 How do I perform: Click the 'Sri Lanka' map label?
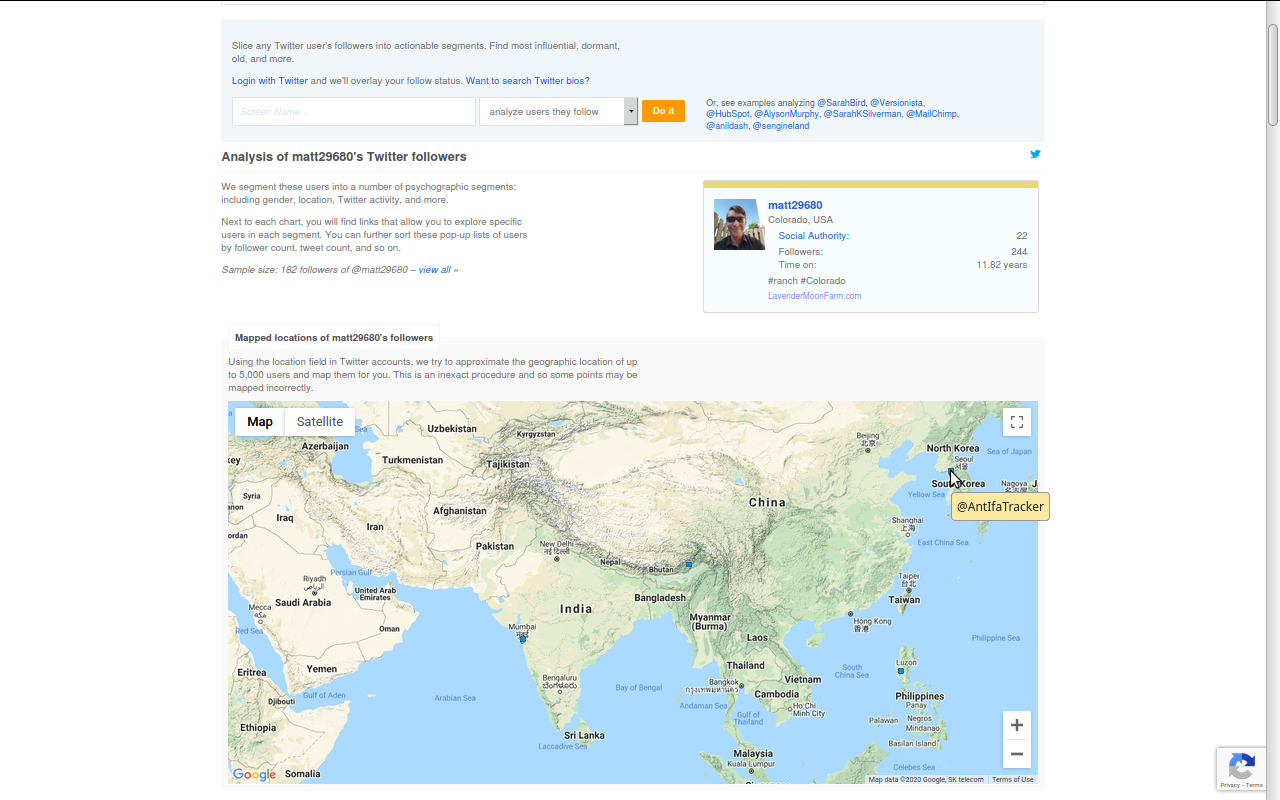[x=584, y=735]
